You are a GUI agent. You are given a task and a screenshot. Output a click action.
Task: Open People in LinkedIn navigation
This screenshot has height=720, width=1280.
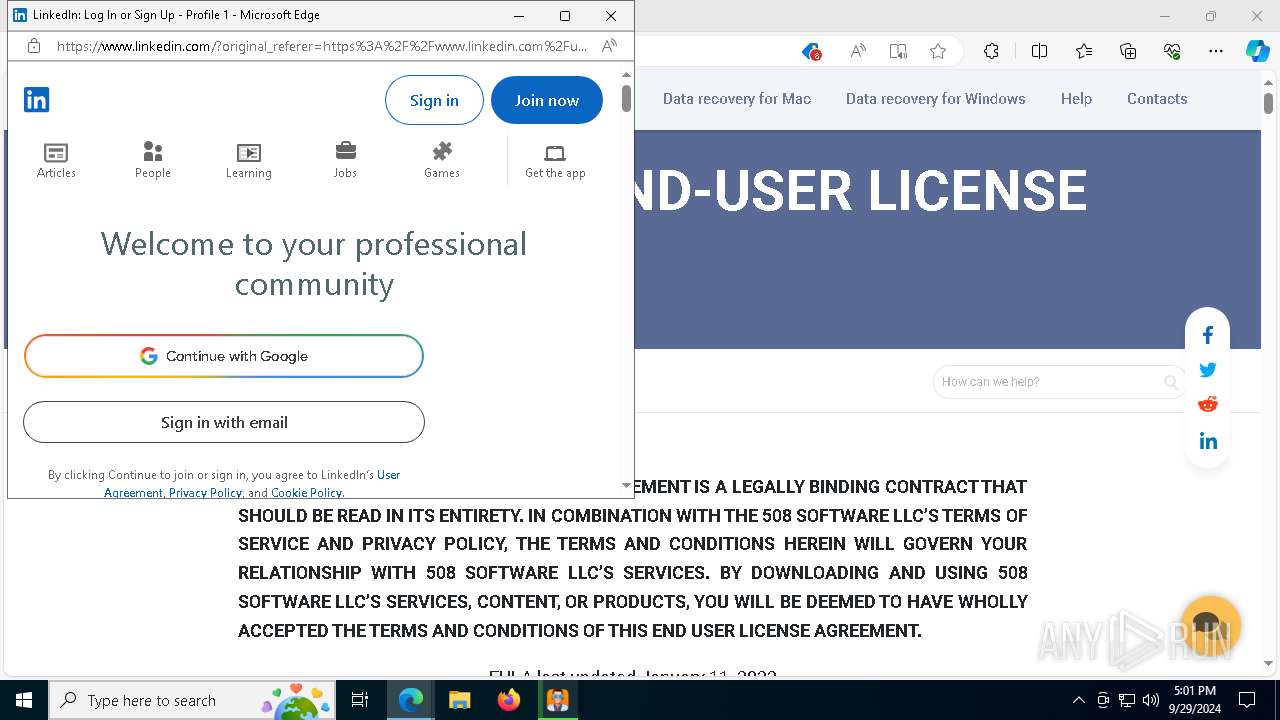(153, 160)
